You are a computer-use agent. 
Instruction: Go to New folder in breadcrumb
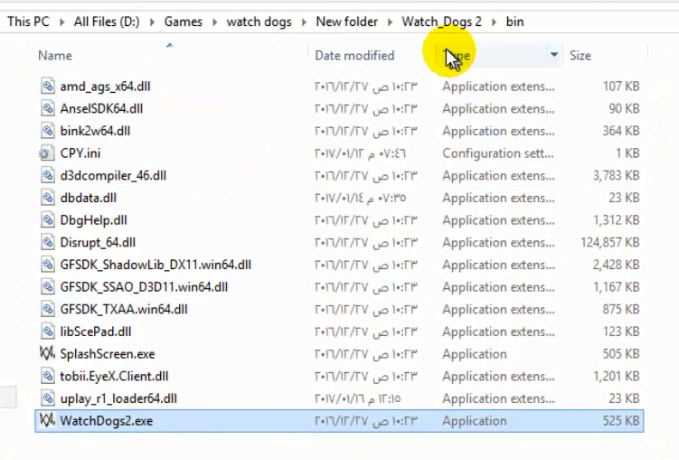click(347, 22)
